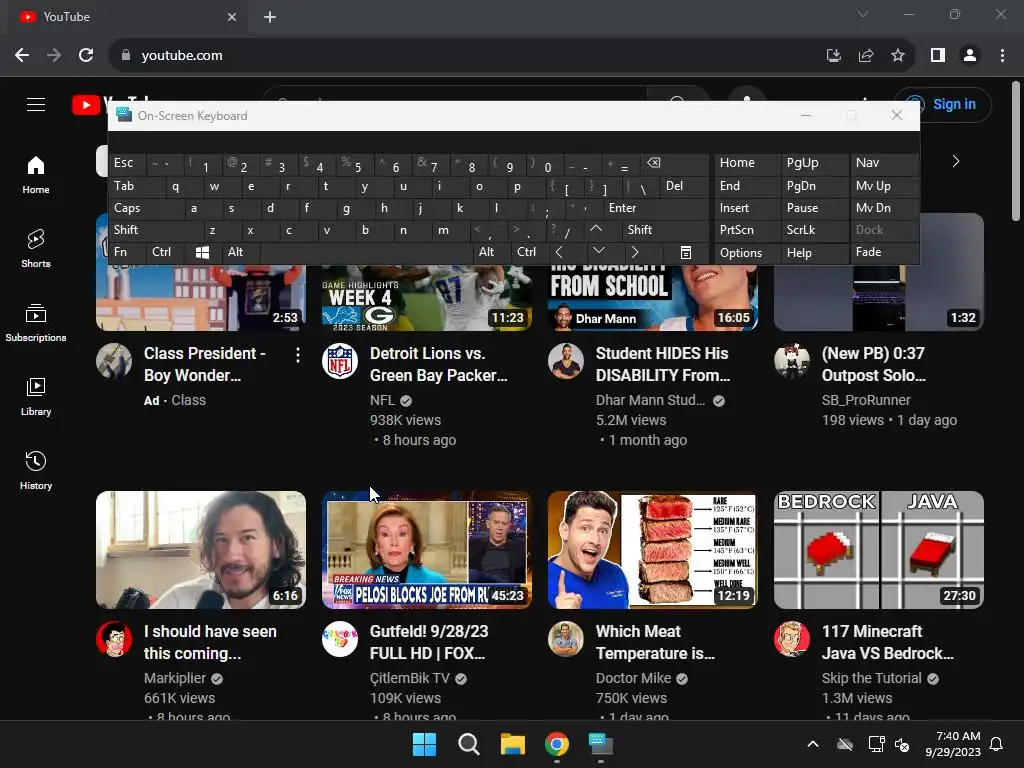Click the page vertical scrollbar
The width and height of the screenshot is (1024, 768).
[1016, 150]
